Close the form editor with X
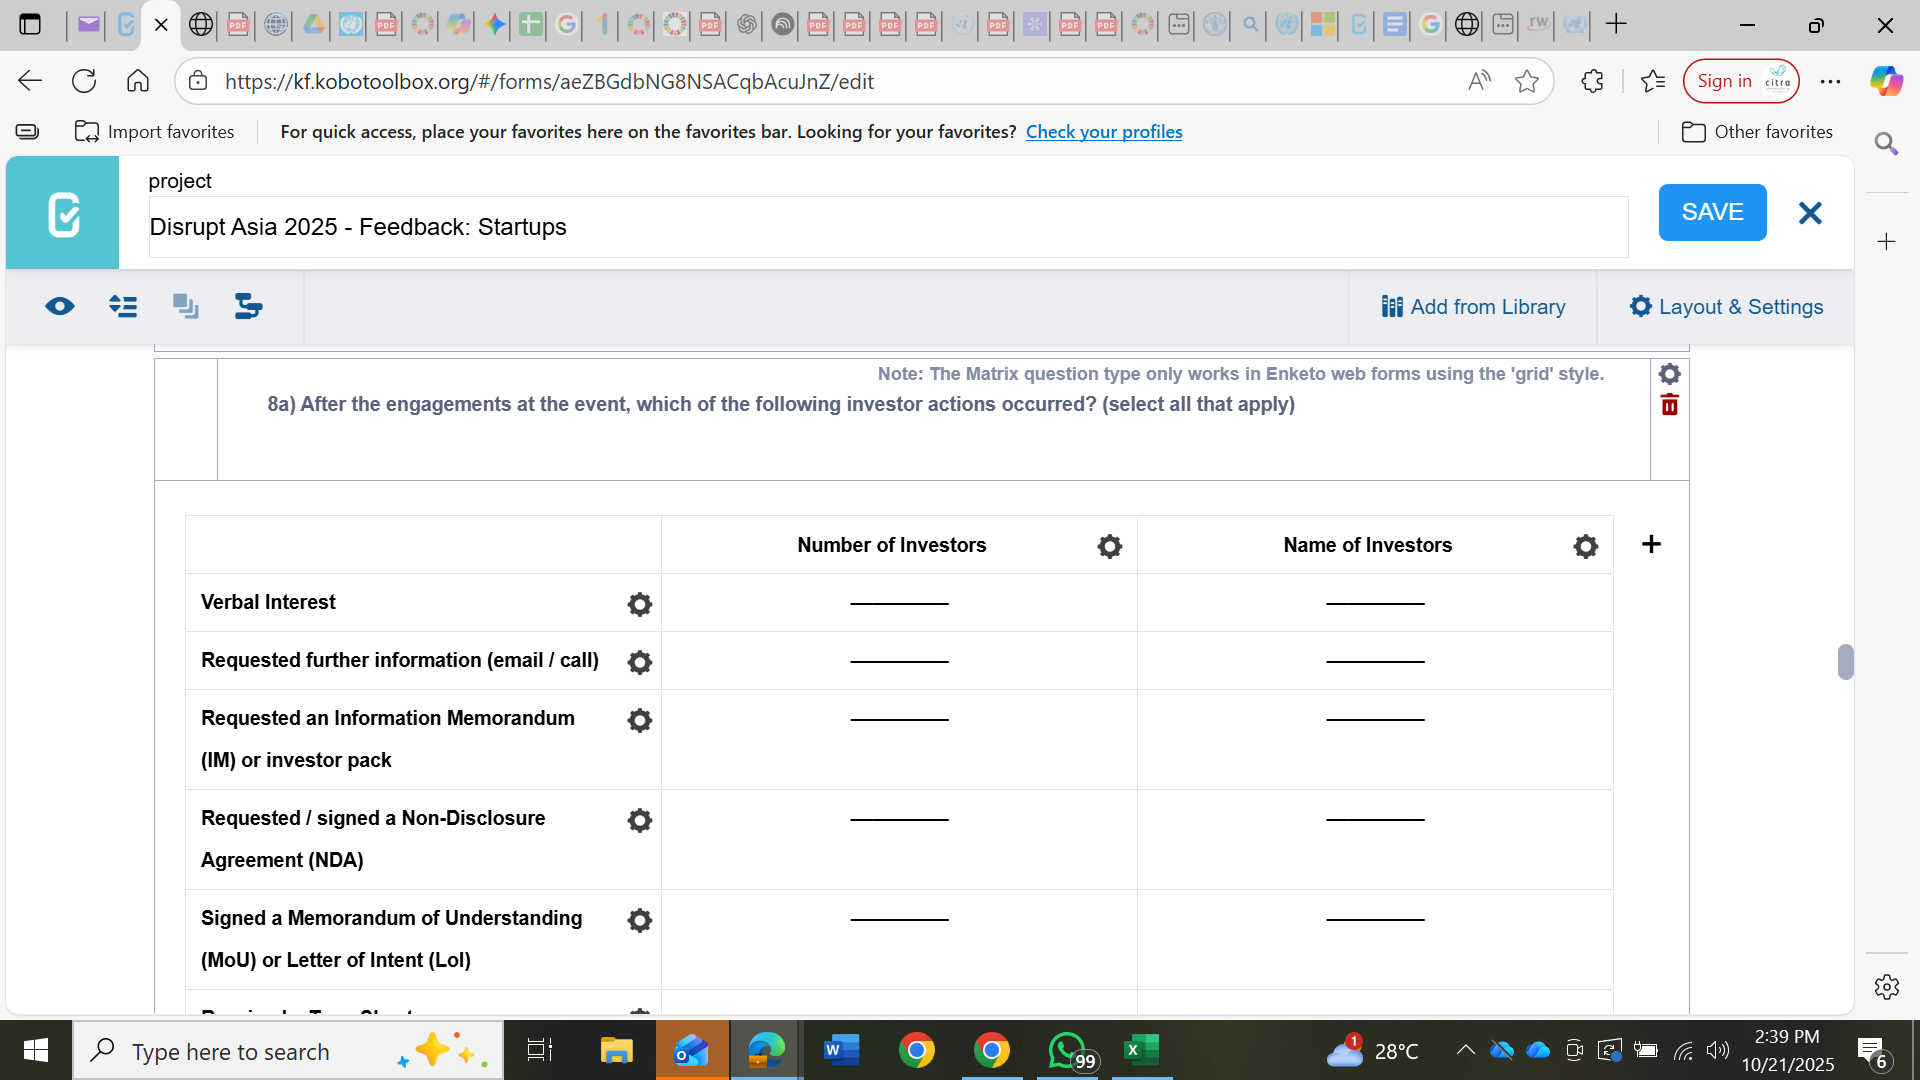Screen dimensions: 1920x1080 1810,213
